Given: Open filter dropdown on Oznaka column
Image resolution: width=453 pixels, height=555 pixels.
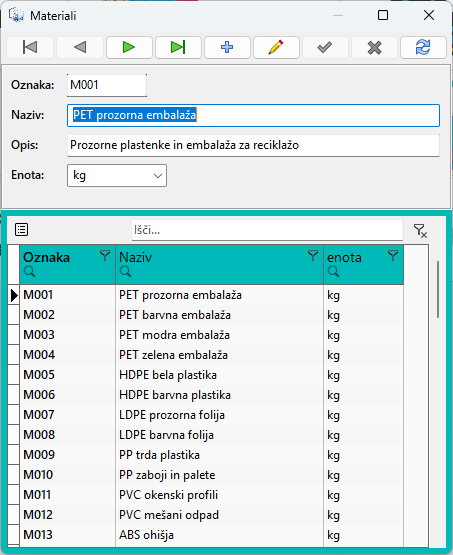Looking at the screenshot, I should click(105, 256).
